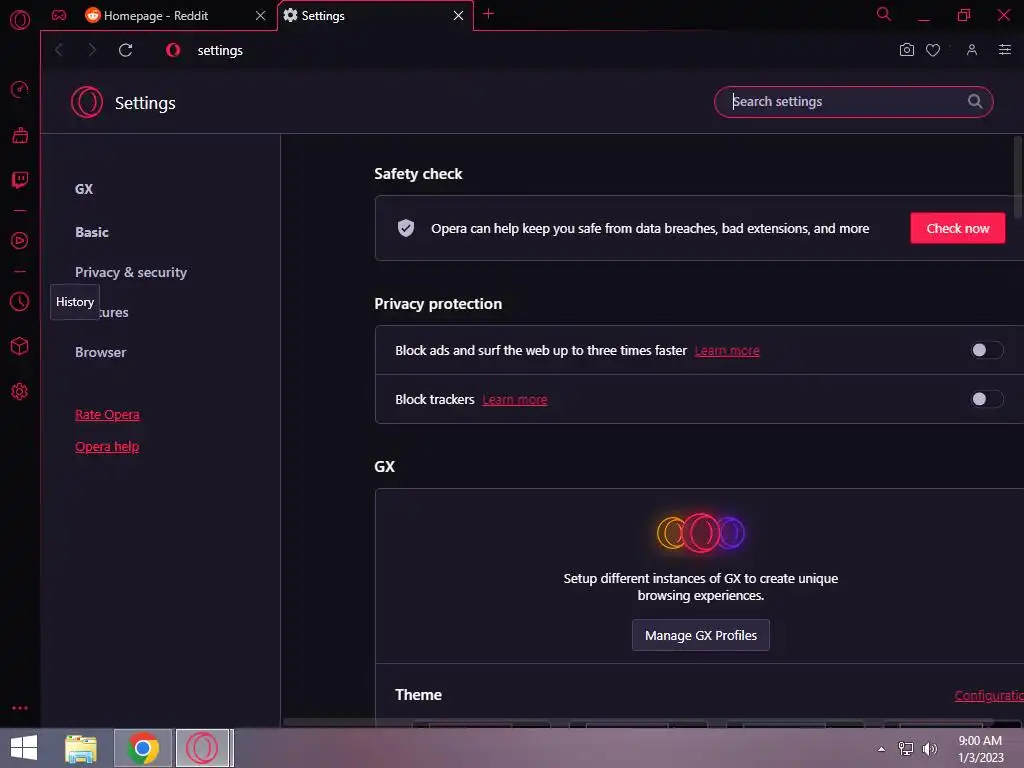Click the Opera icon in address bar

click(173, 50)
